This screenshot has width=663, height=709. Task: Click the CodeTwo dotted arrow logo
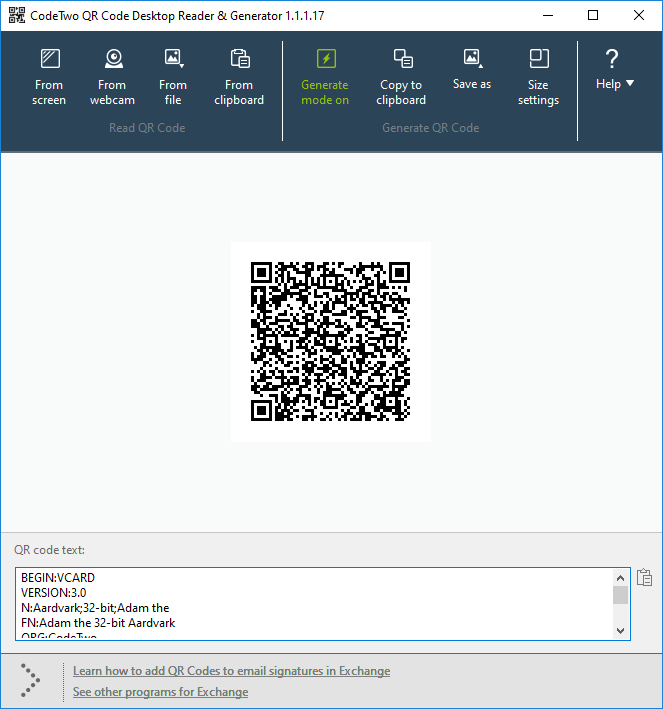[30, 681]
